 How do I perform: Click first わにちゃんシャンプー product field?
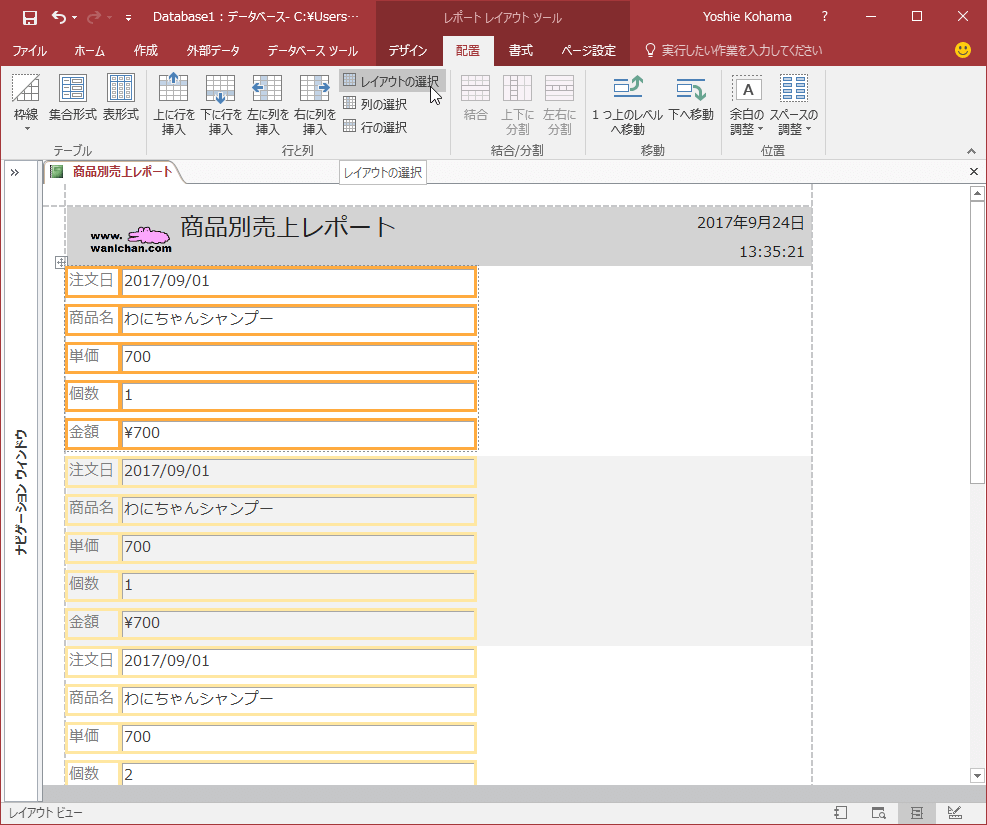coord(298,320)
